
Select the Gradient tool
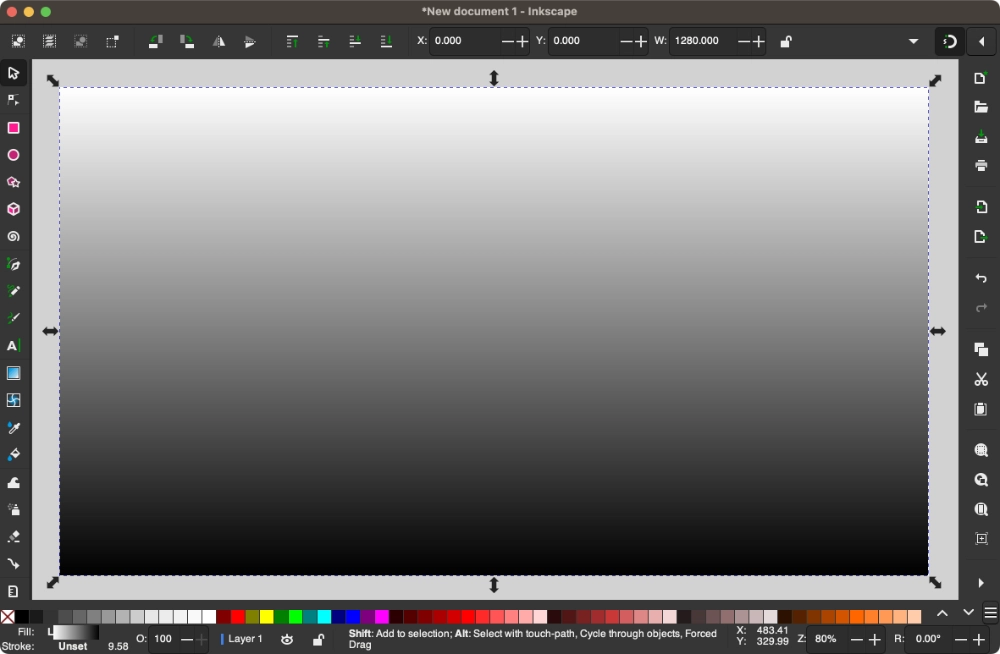pos(13,373)
